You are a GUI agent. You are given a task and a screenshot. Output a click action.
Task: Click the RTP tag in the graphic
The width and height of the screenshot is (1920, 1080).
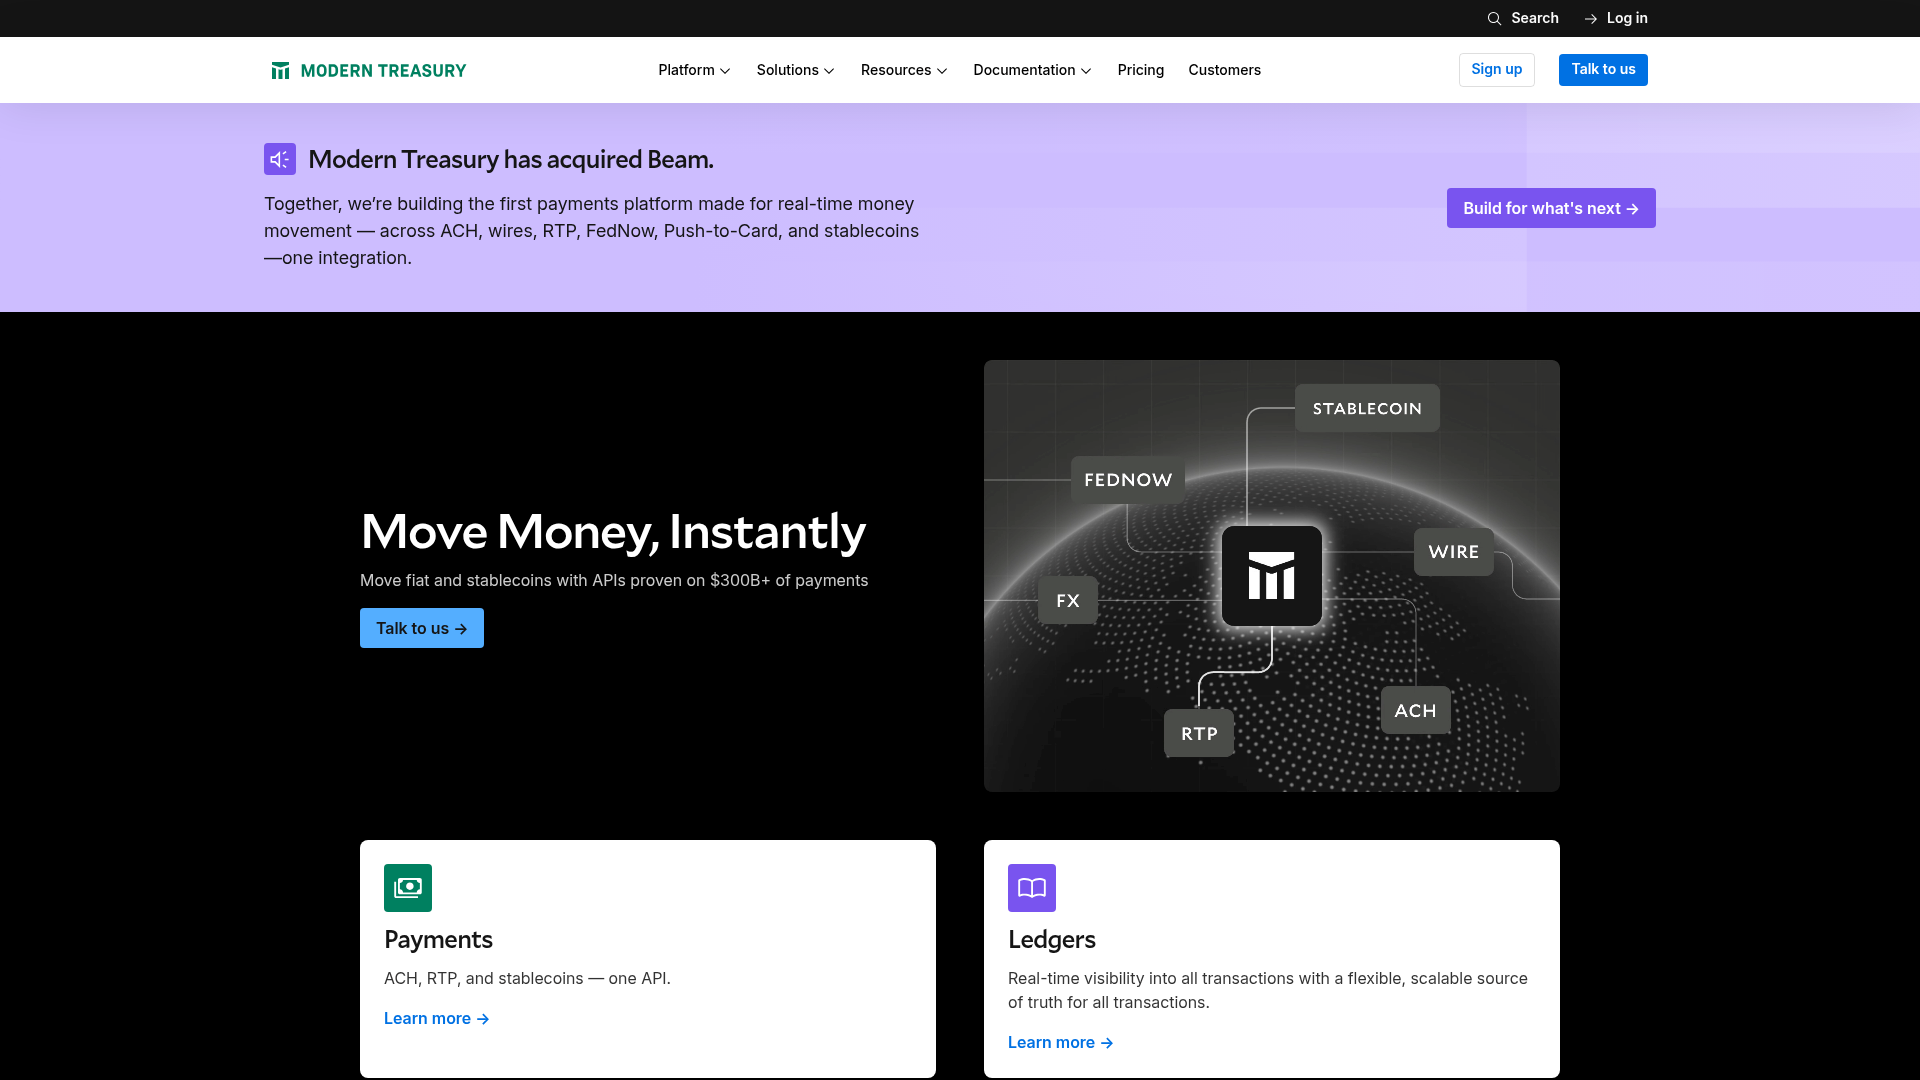(x=1199, y=733)
